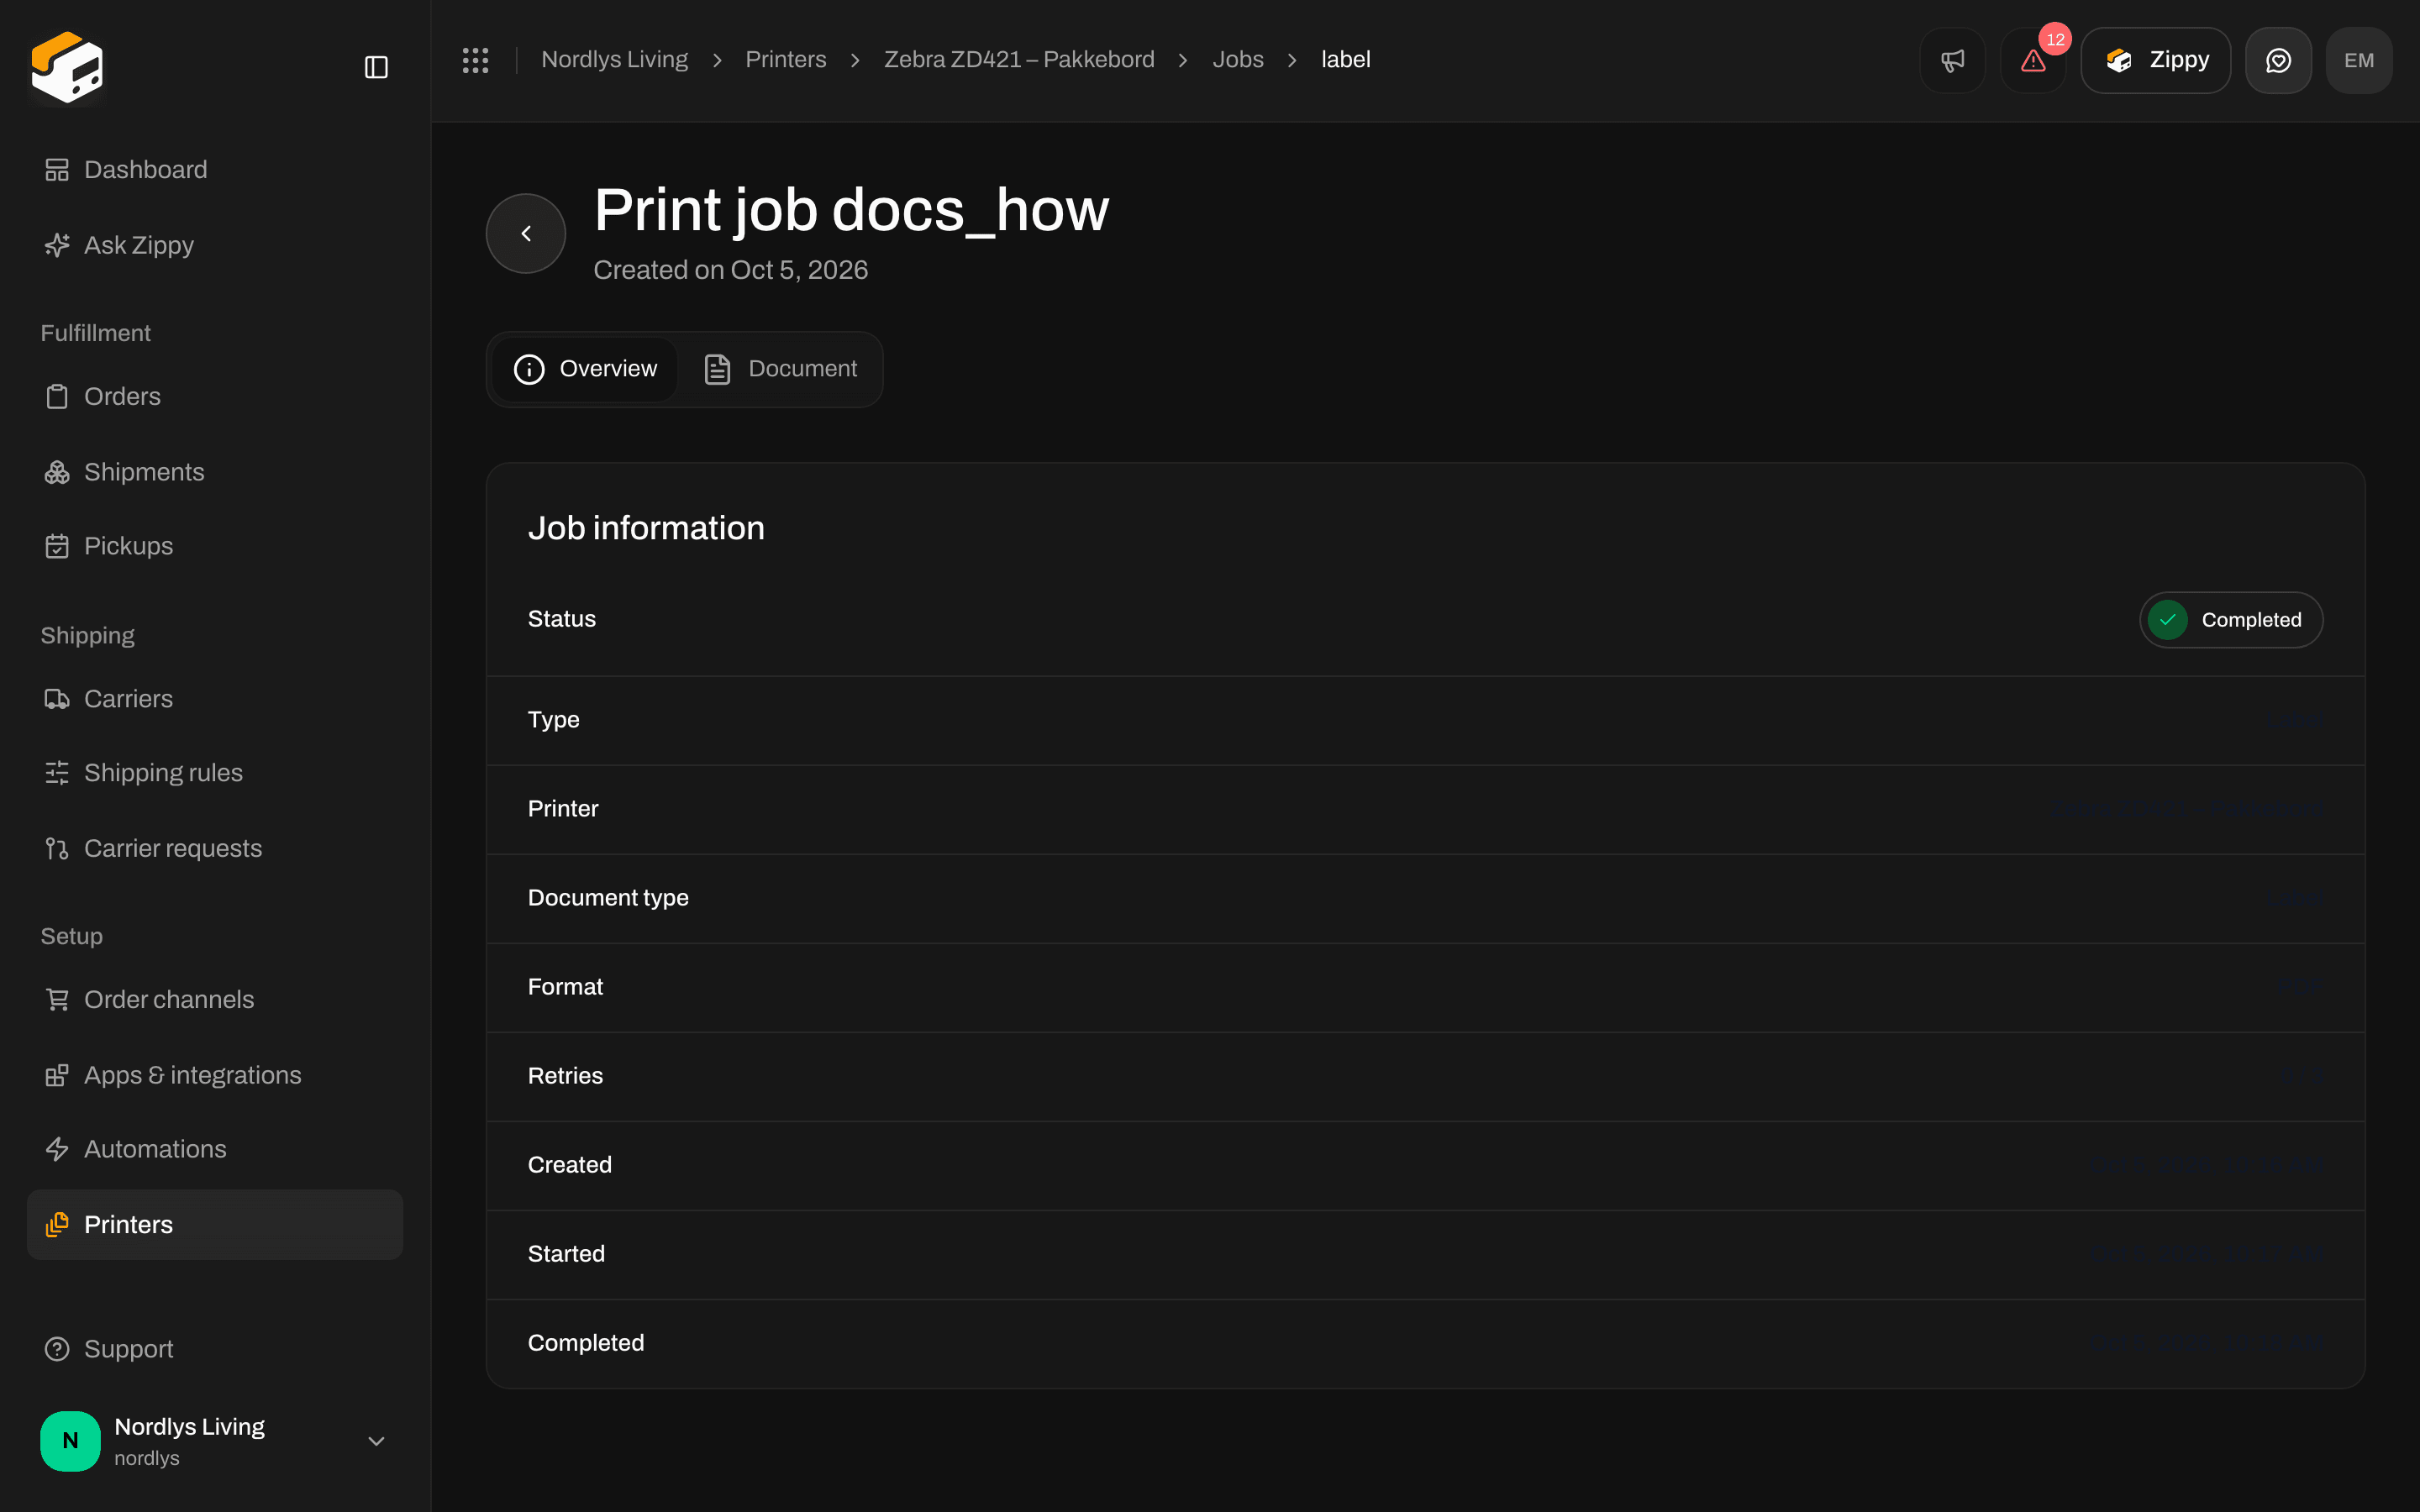Click the Completed status badge
Viewport: 2420px width, 1512px height.
2231,620
